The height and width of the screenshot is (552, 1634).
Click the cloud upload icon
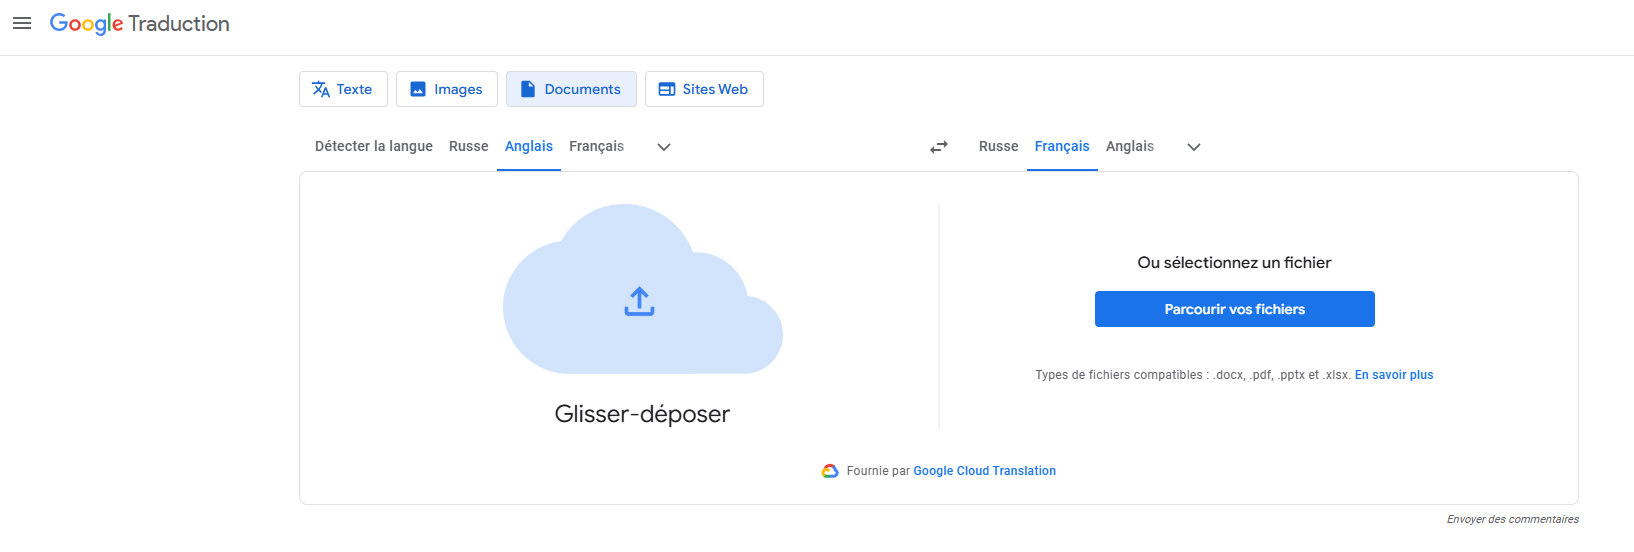pyautogui.click(x=642, y=289)
